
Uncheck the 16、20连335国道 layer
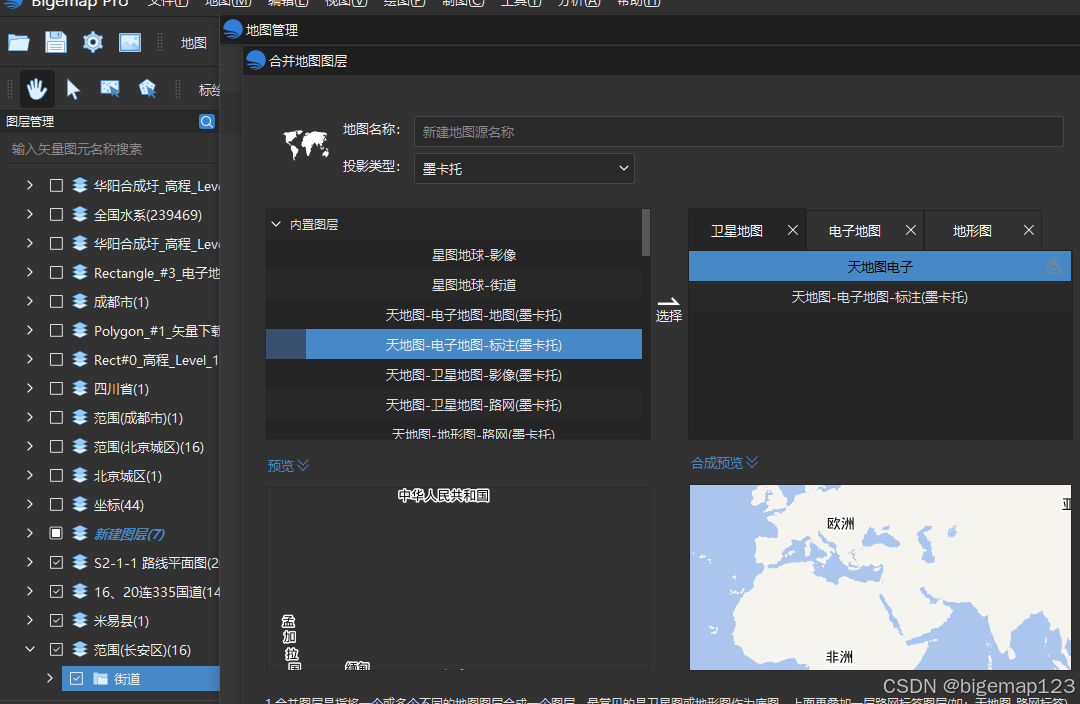click(56, 591)
